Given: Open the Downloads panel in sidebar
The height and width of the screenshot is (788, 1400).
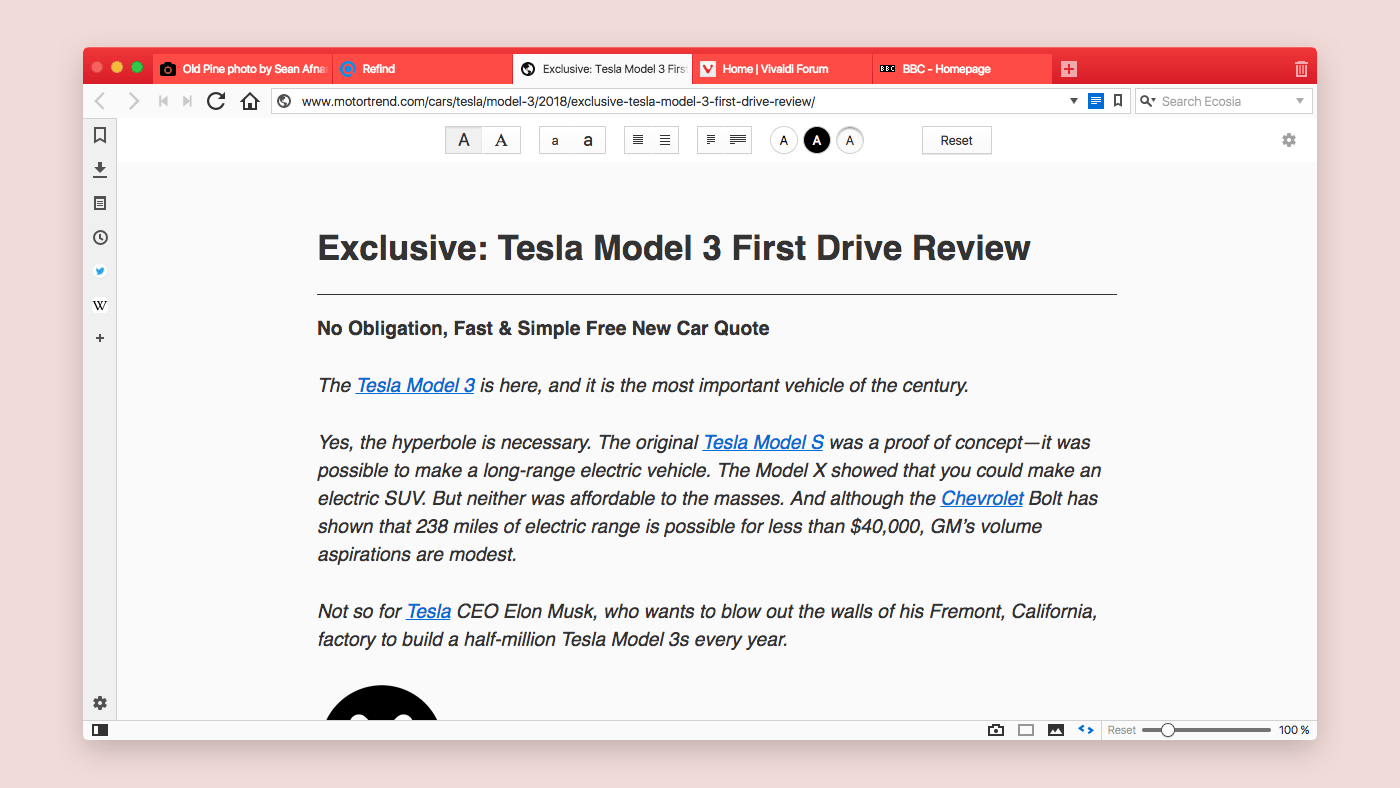Looking at the screenshot, I should [100, 169].
